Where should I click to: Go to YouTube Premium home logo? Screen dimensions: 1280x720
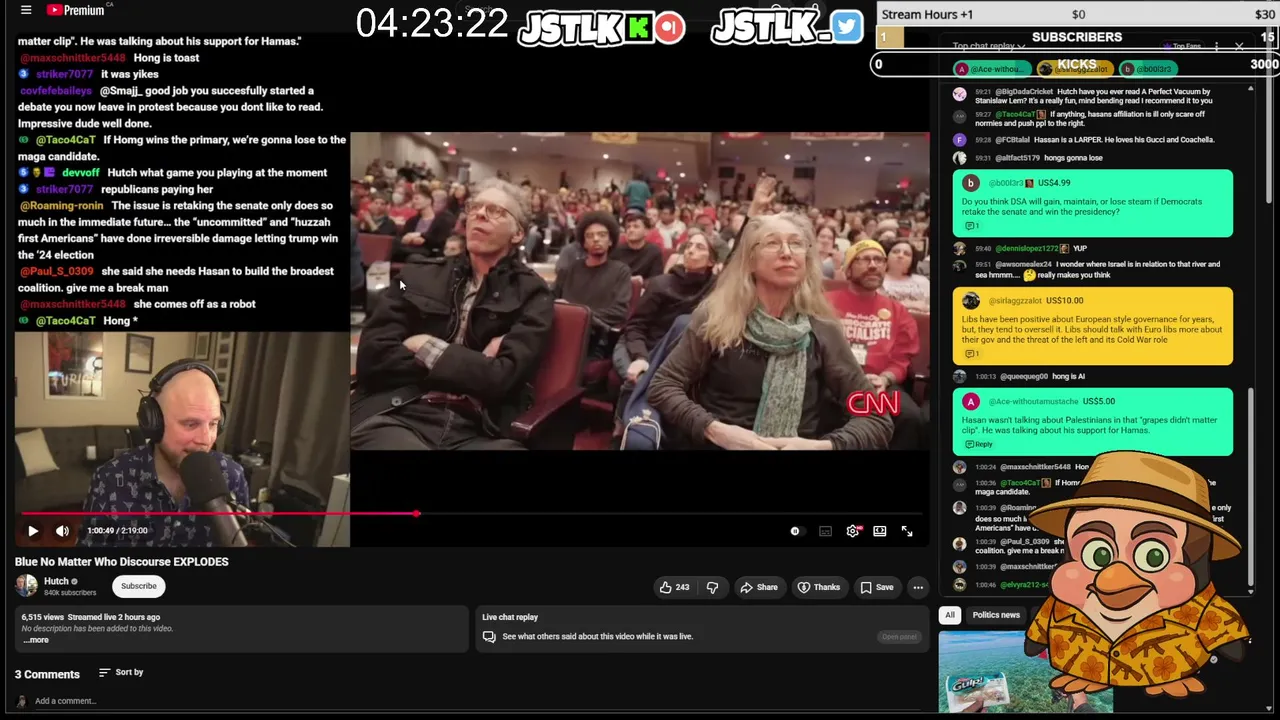[76, 10]
